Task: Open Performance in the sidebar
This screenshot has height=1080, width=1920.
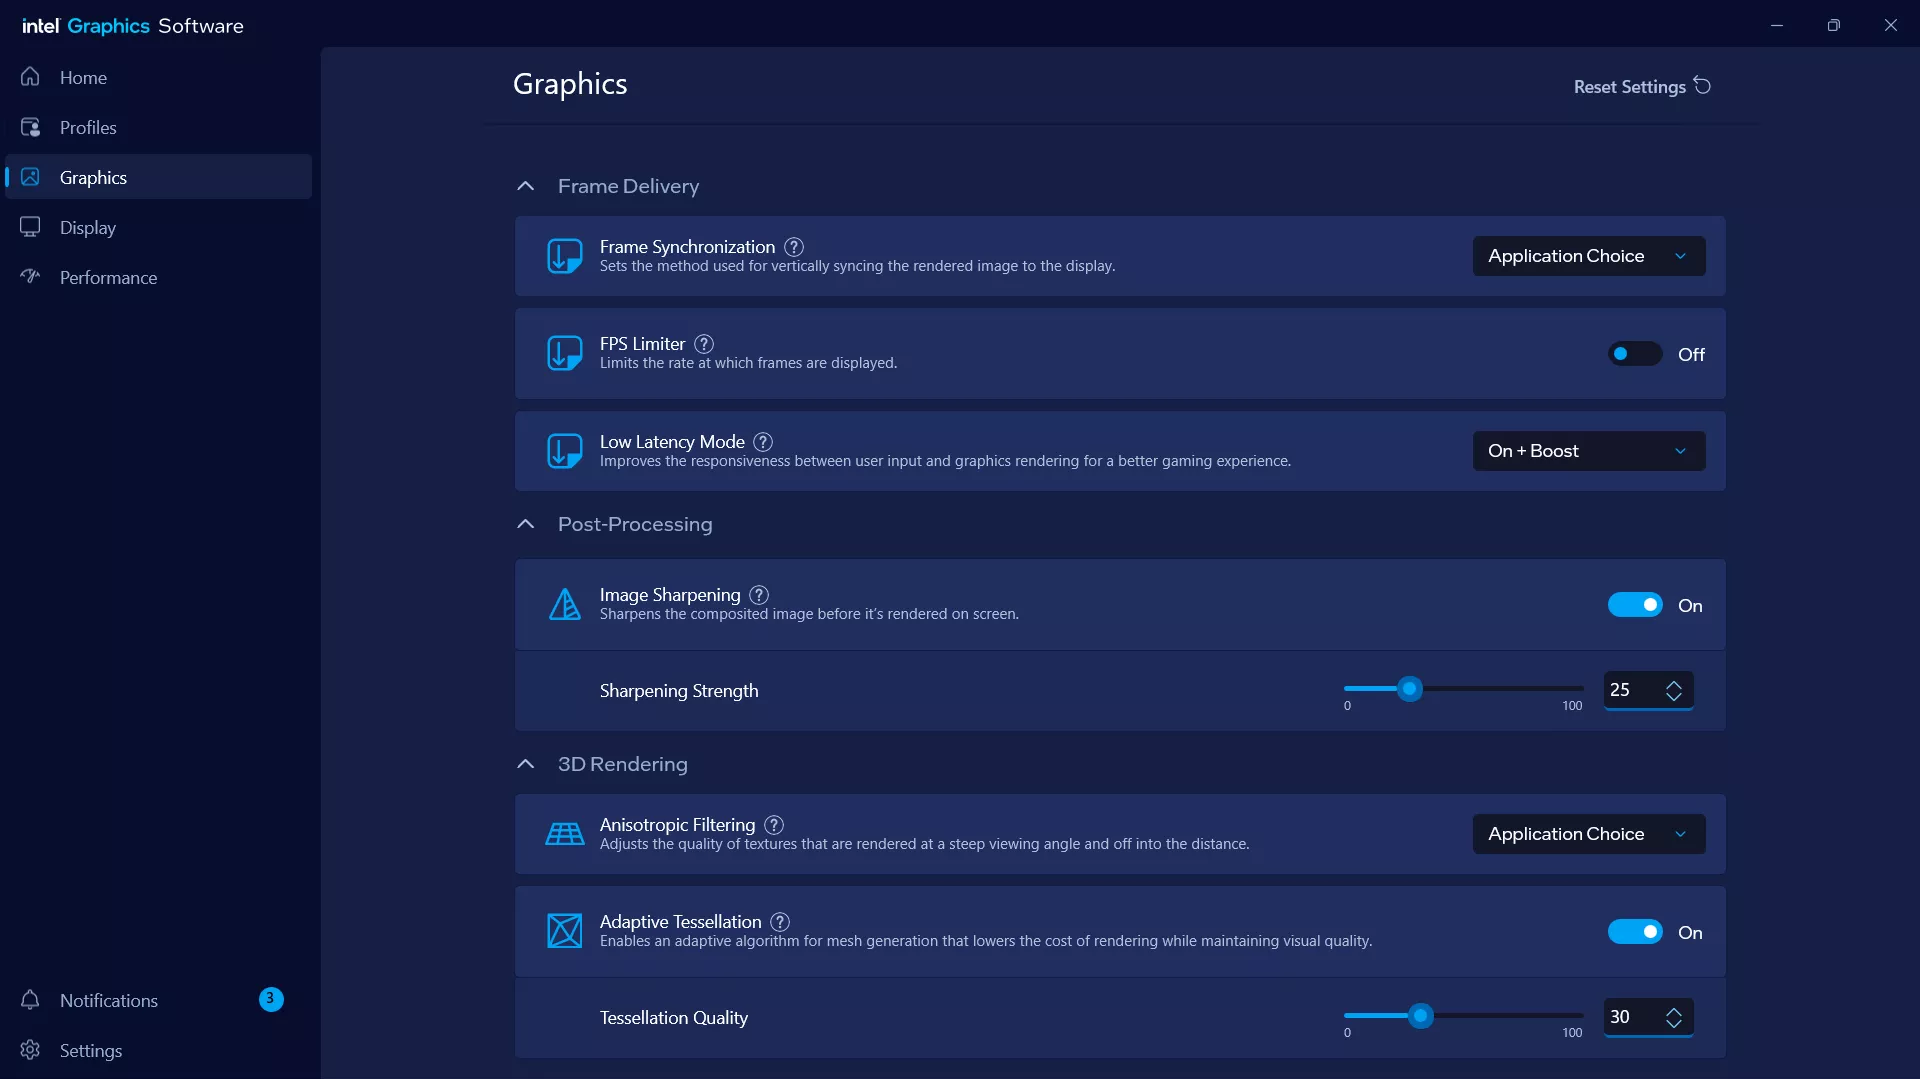Action: [x=107, y=278]
